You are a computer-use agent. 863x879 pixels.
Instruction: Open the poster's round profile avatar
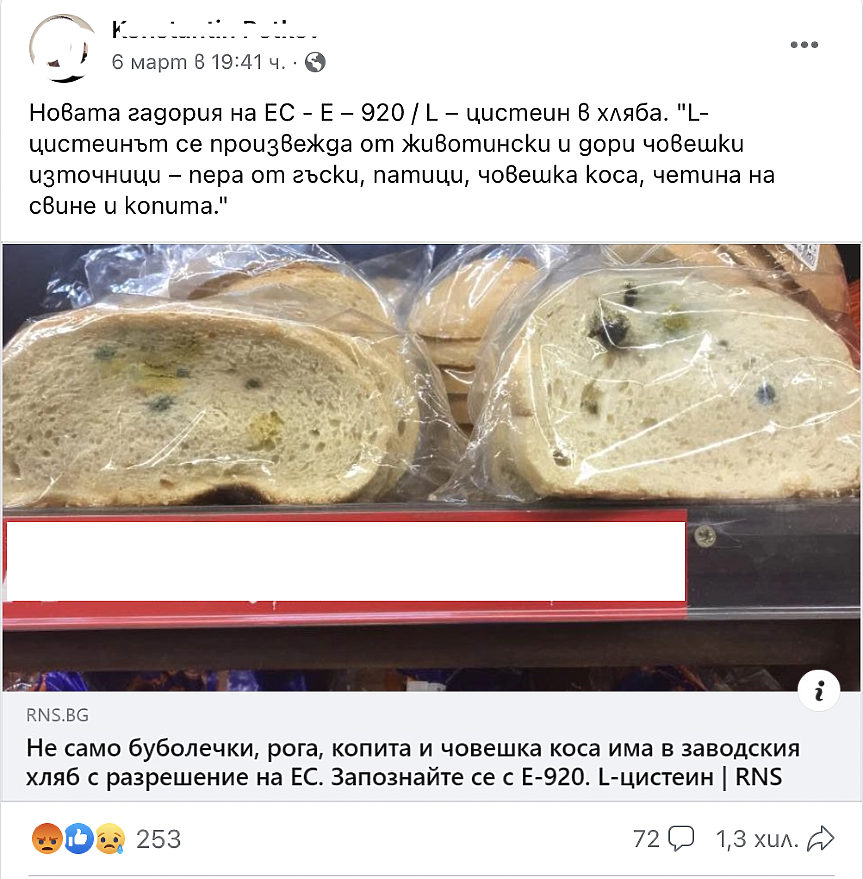pyautogui.click(x=62, y=48)
